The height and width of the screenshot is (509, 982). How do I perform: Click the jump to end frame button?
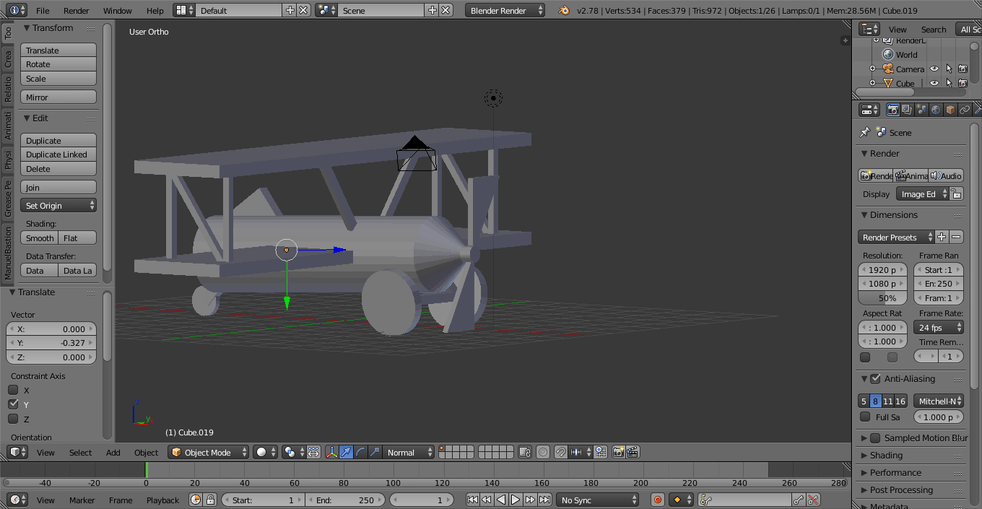(x=544, y=500)
